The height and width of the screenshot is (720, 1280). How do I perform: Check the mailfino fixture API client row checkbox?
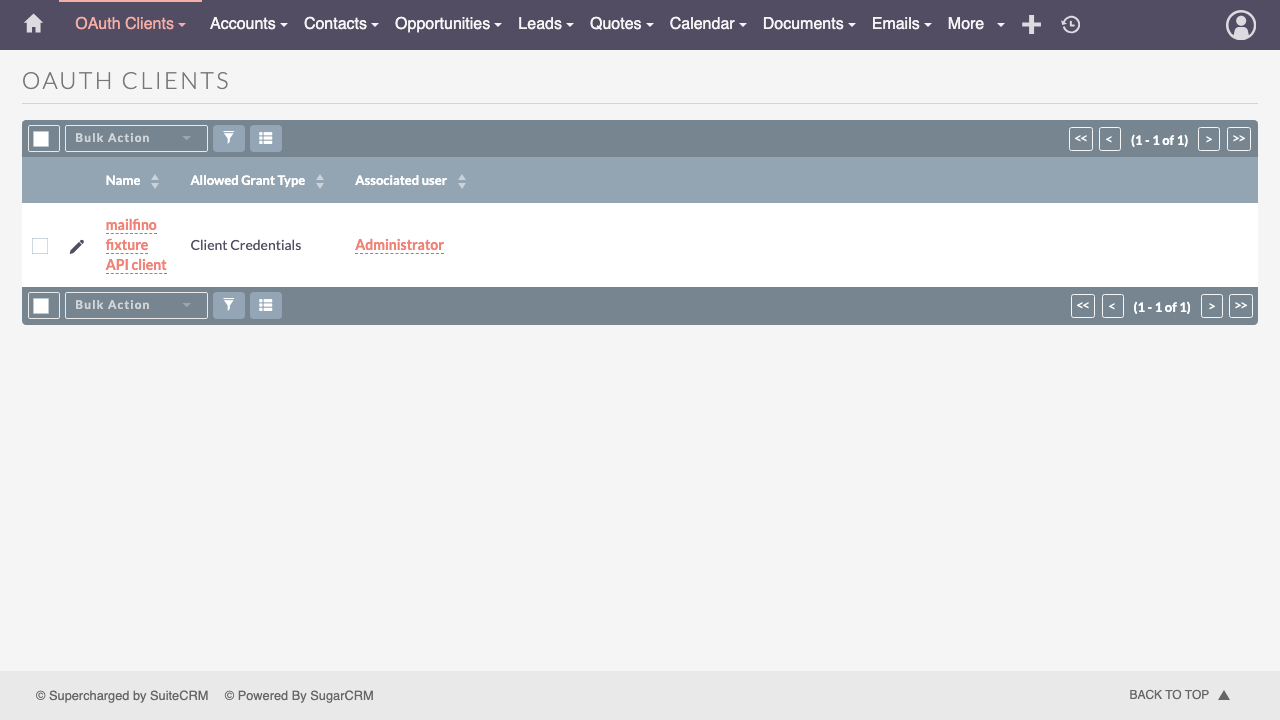click(40, 246)
